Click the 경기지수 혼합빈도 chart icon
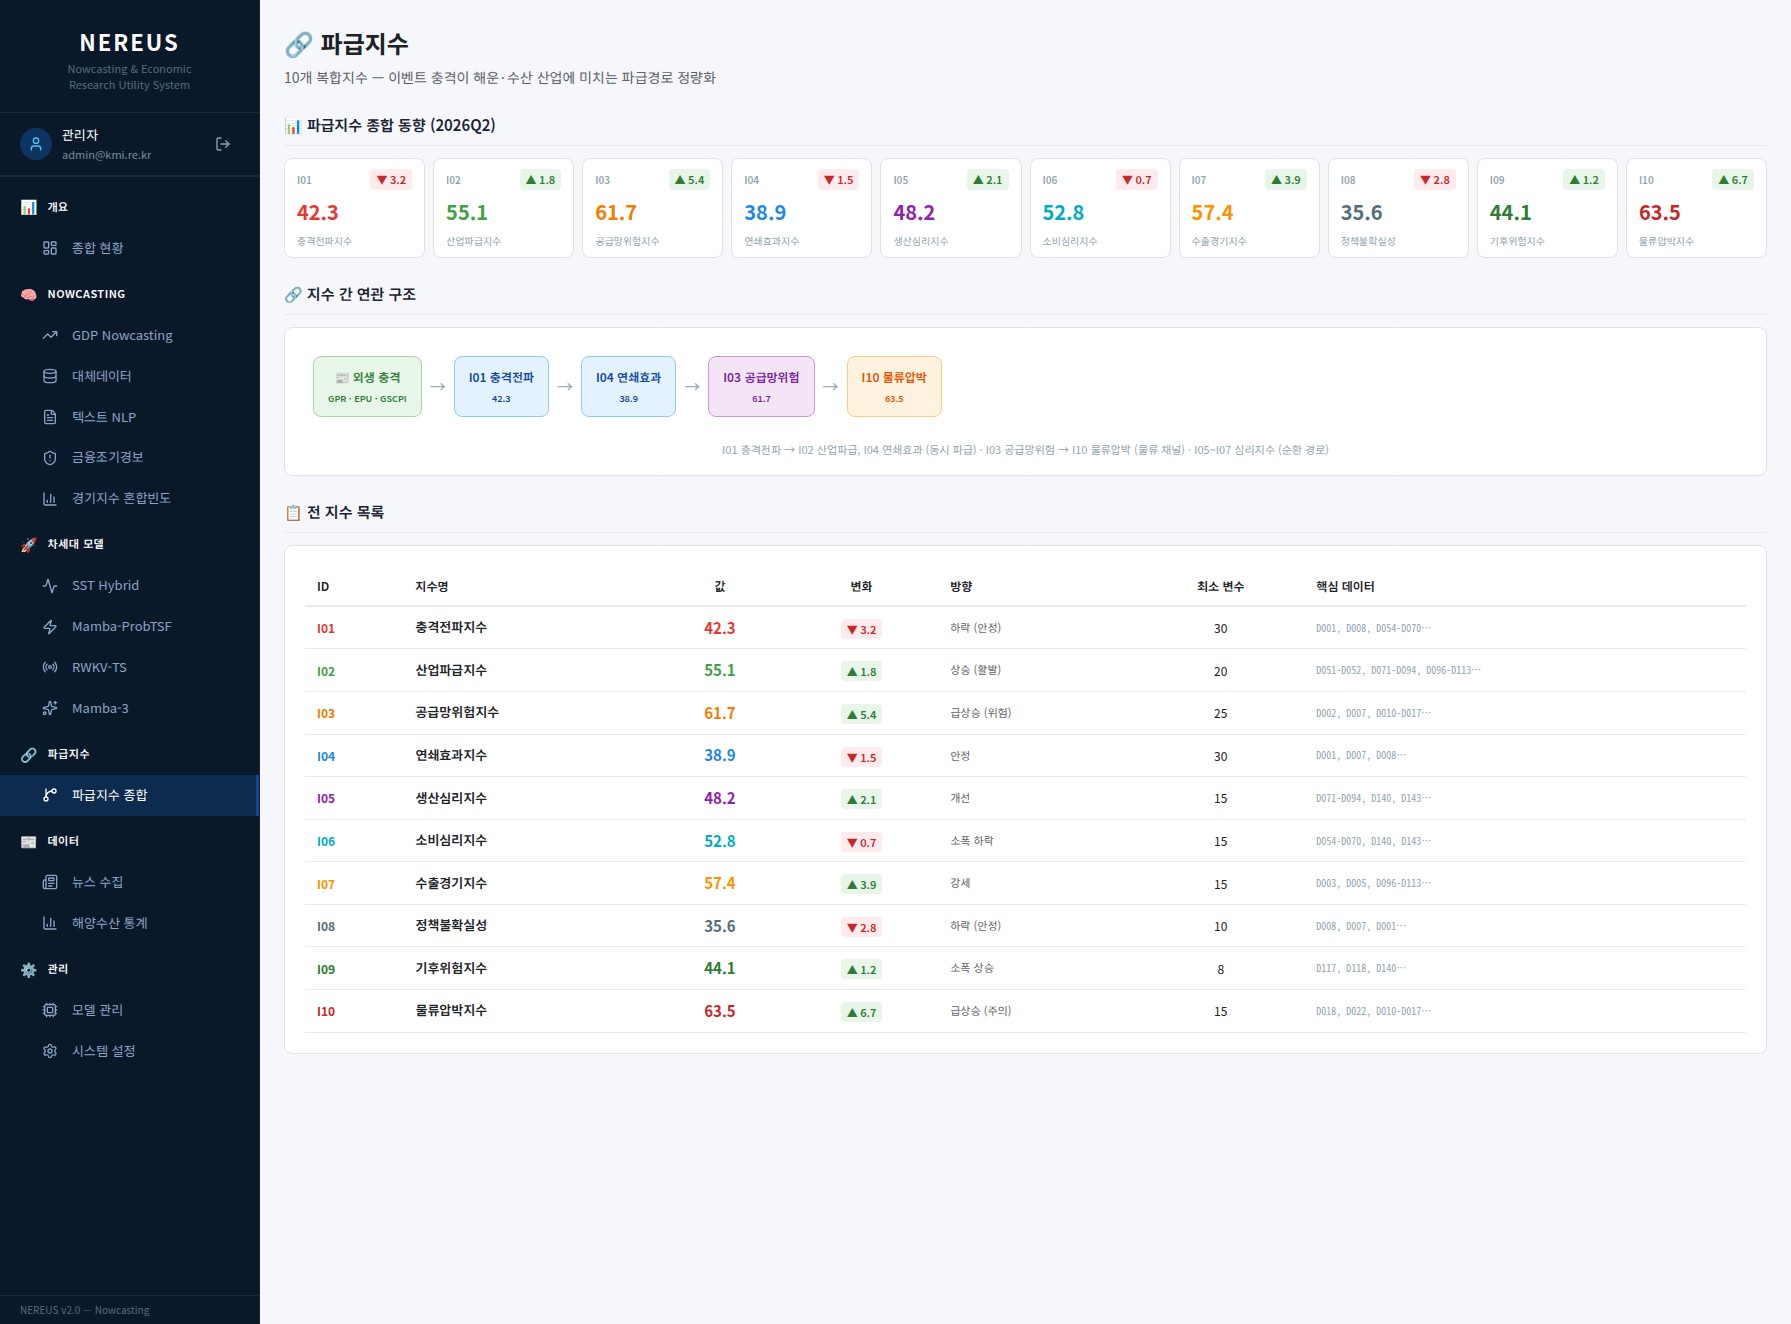The width and height of the screenshot is (1791, 1324). [x=50, y=498]
